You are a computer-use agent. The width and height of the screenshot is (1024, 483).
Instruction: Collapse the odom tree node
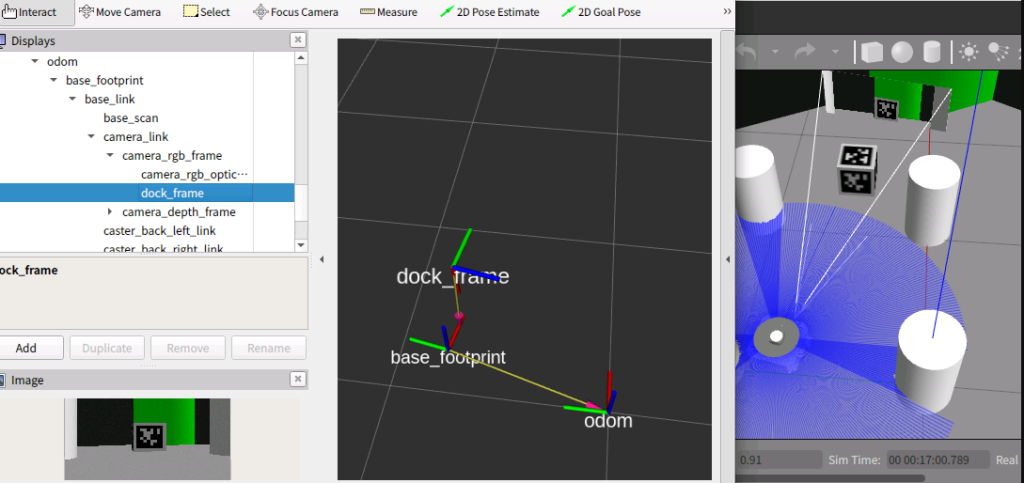35,61
